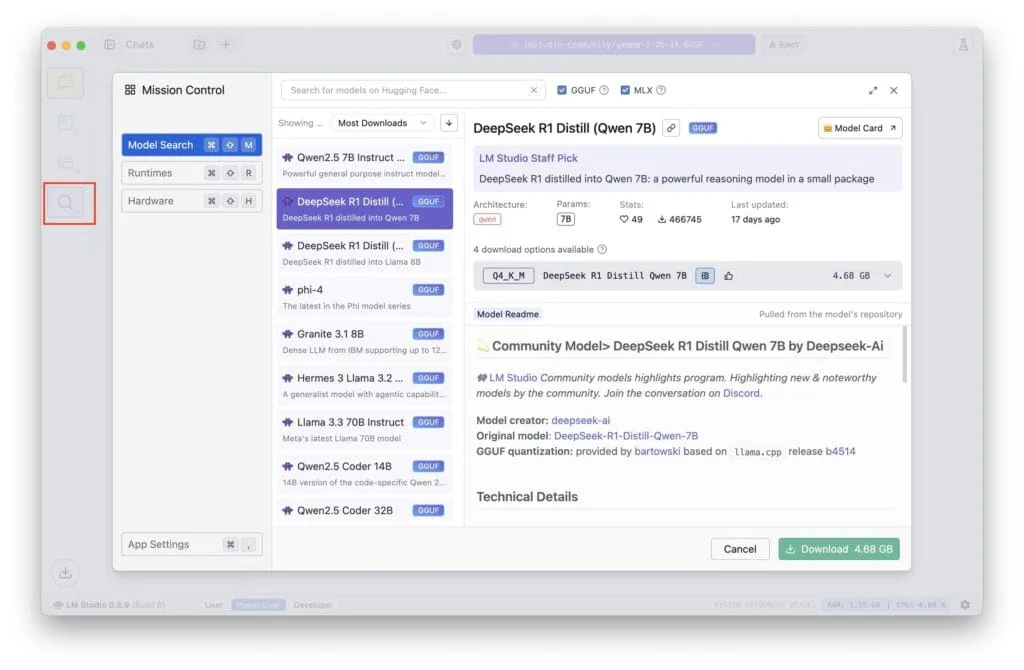Open the DeepSeek-R1-Distill-Qwen-7B original model link

tap(626, 436)
